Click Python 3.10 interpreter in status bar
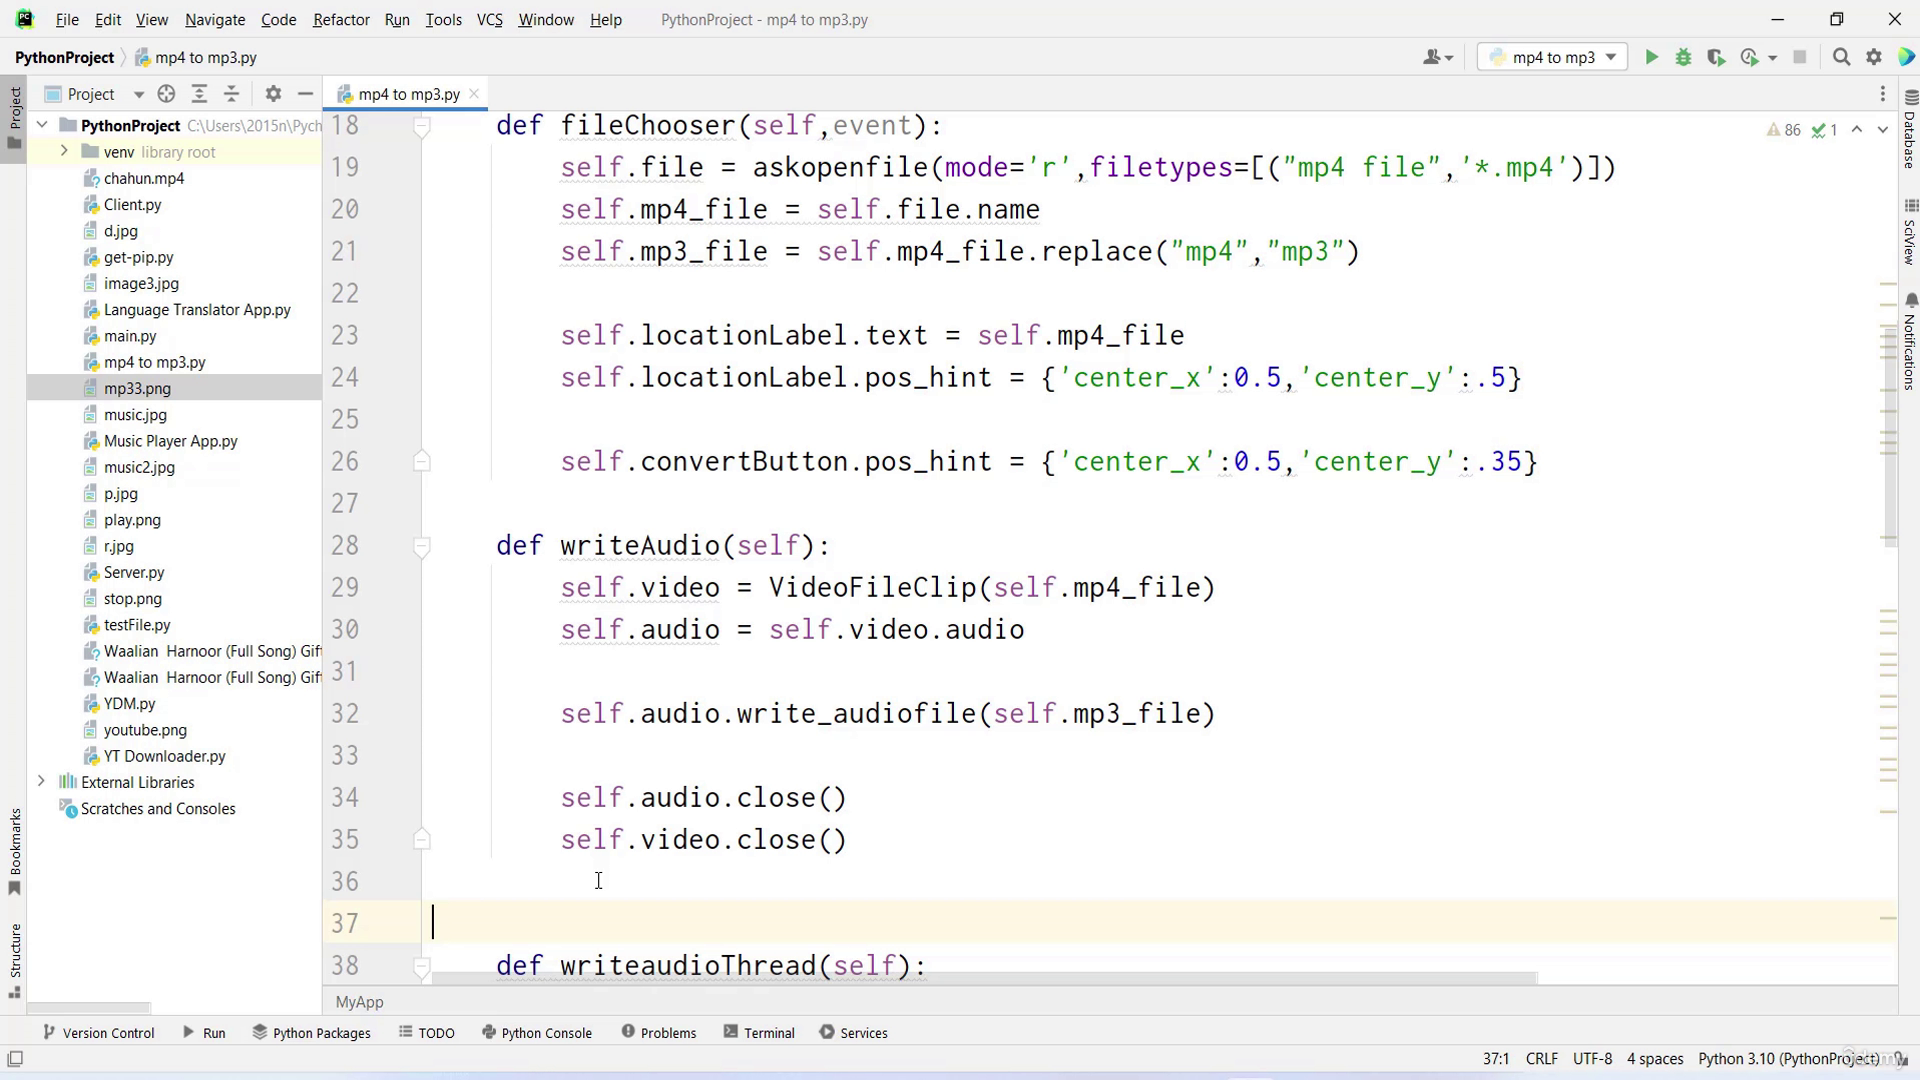The height and width of the screenshot is (1080, 1920). coord(1786,1059)
